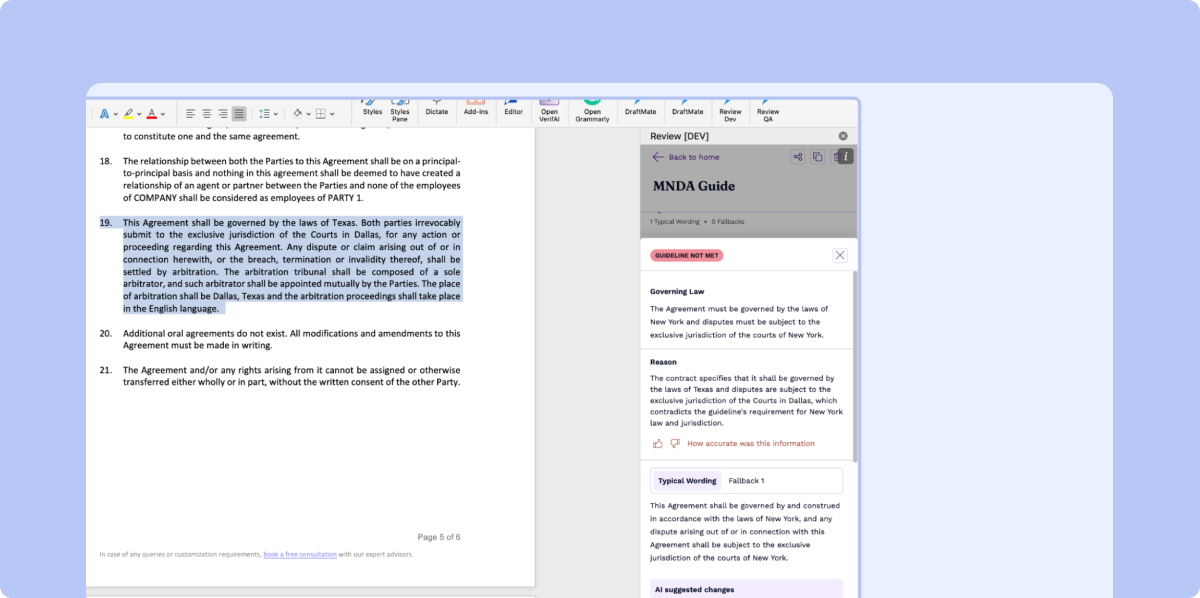
Task: Click the MNDA Guide heading
Action: [x=694, y=186]
